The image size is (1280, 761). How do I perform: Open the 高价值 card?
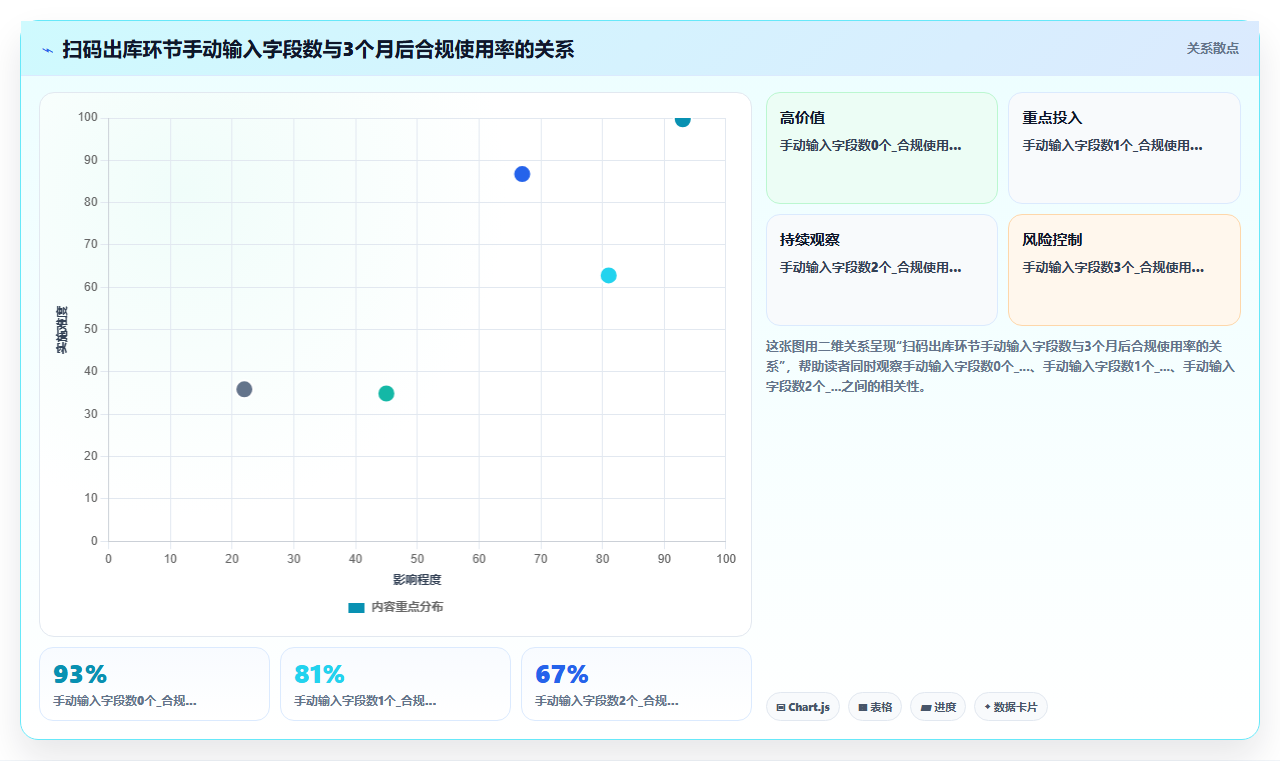pyautogui.click(x=882, y=148)
